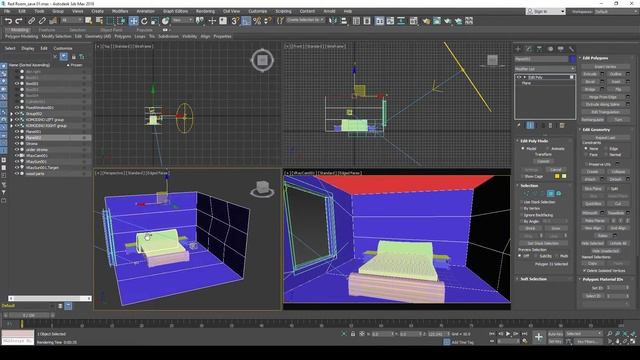640x360 pixels.
Task: Select Polygon sub-object level icon
Action: click(551, 193)
